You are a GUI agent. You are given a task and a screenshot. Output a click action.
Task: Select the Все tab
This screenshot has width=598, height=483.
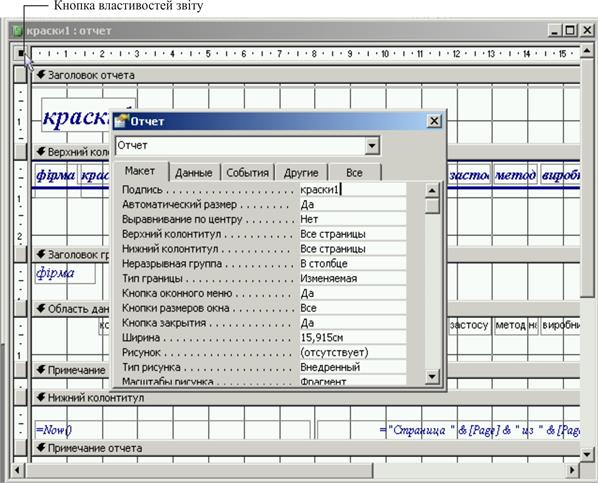pyautogui.click(x=354, y=173)
